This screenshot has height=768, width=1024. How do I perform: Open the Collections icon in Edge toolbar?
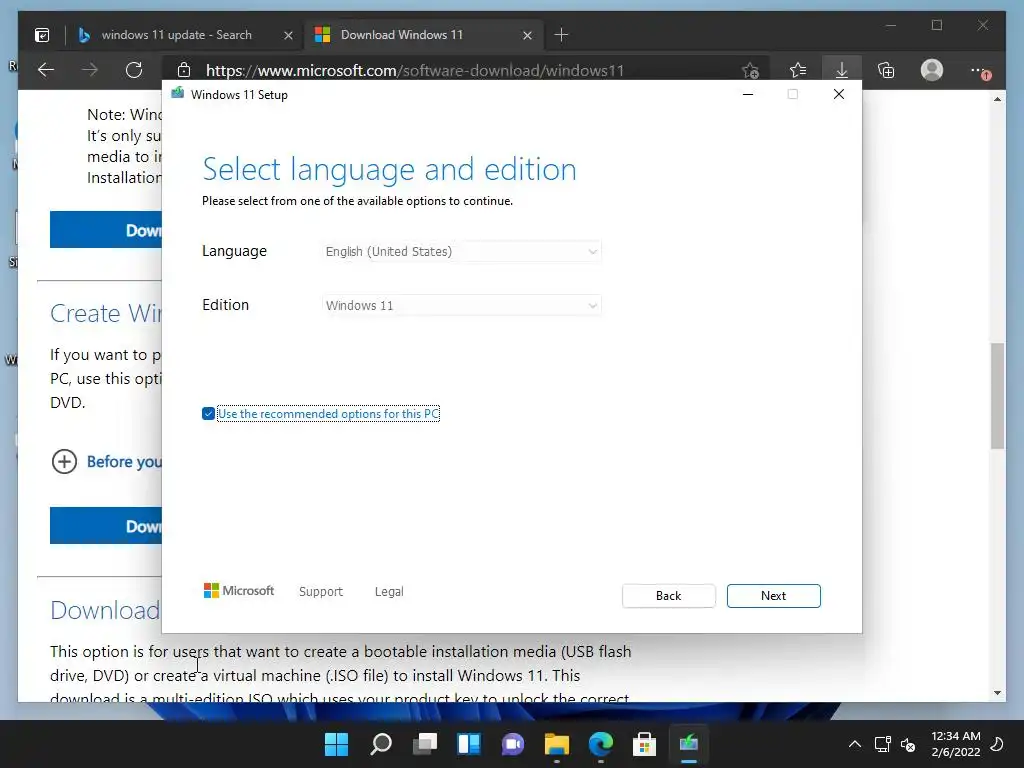886,70
